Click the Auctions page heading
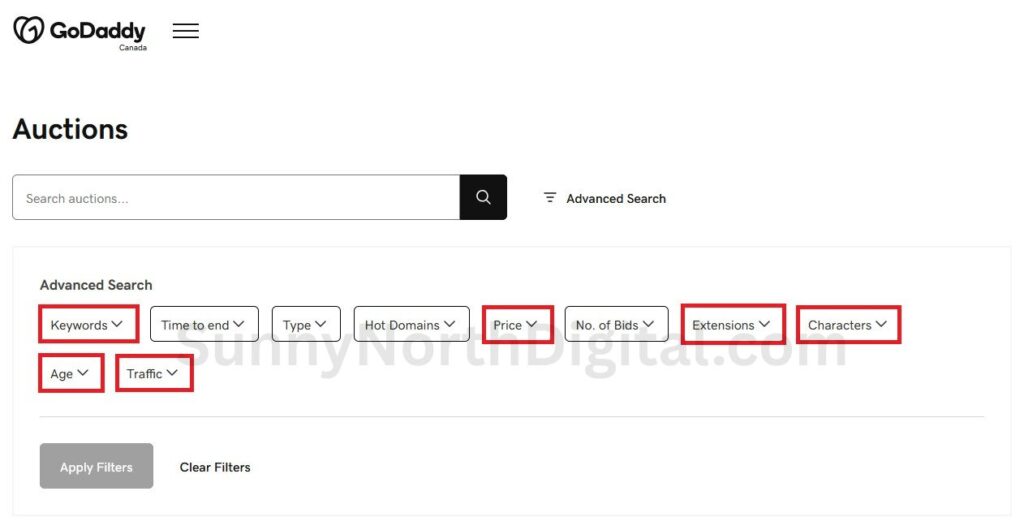 click(70, 129)
